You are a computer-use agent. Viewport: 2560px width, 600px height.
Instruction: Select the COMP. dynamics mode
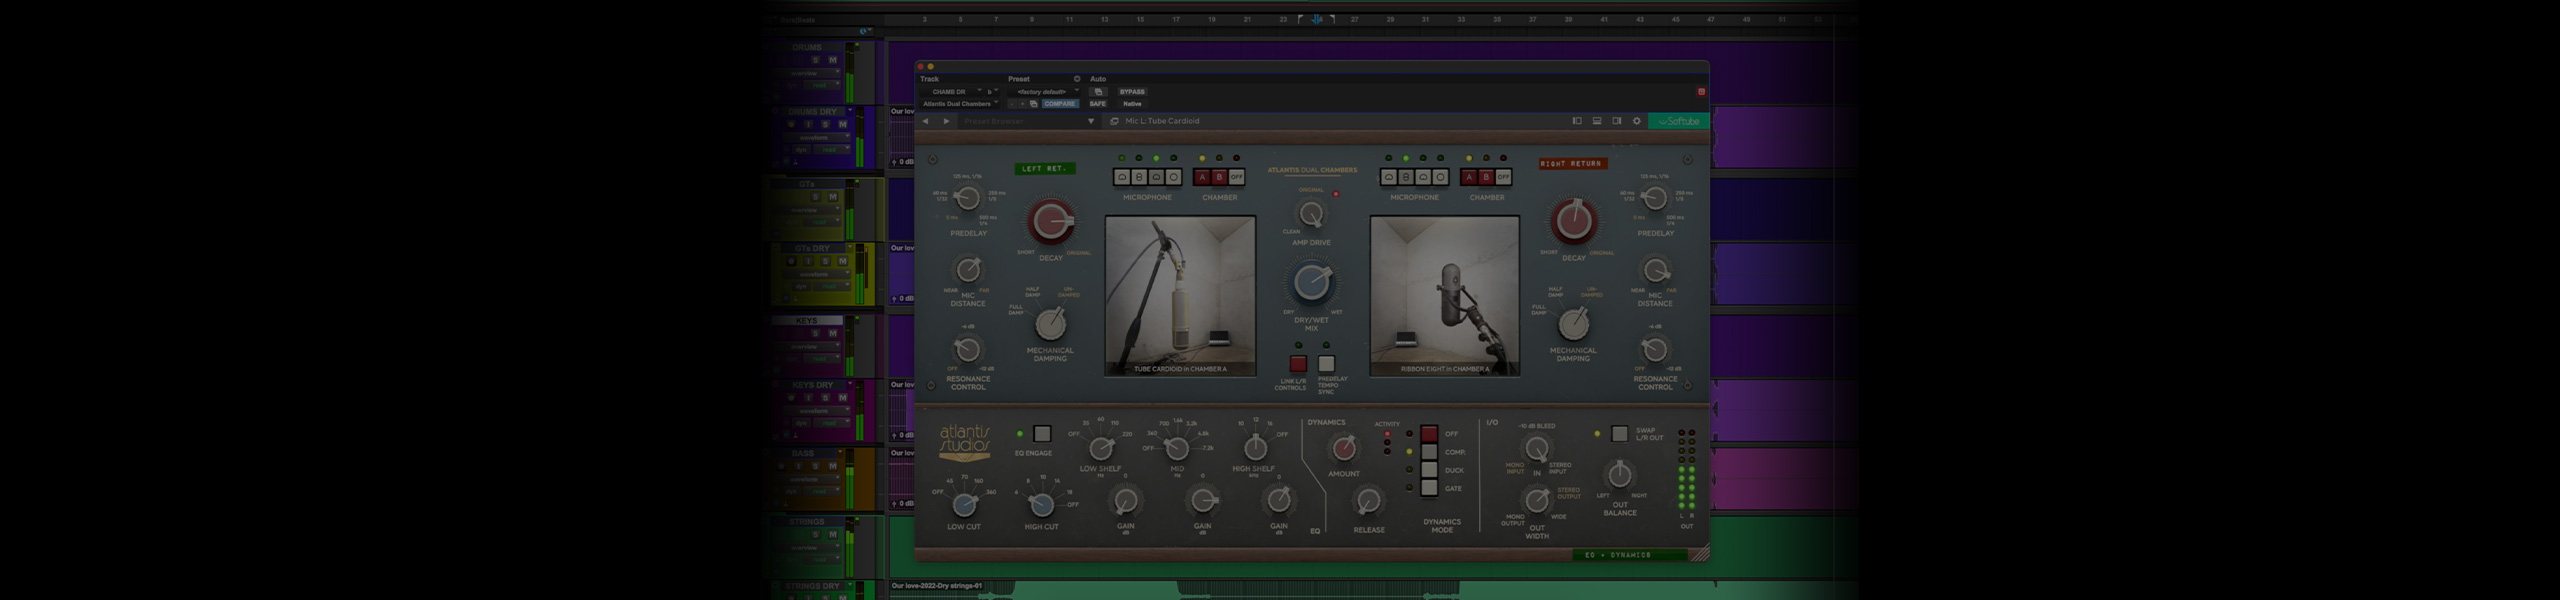[x=1429, y=452]
